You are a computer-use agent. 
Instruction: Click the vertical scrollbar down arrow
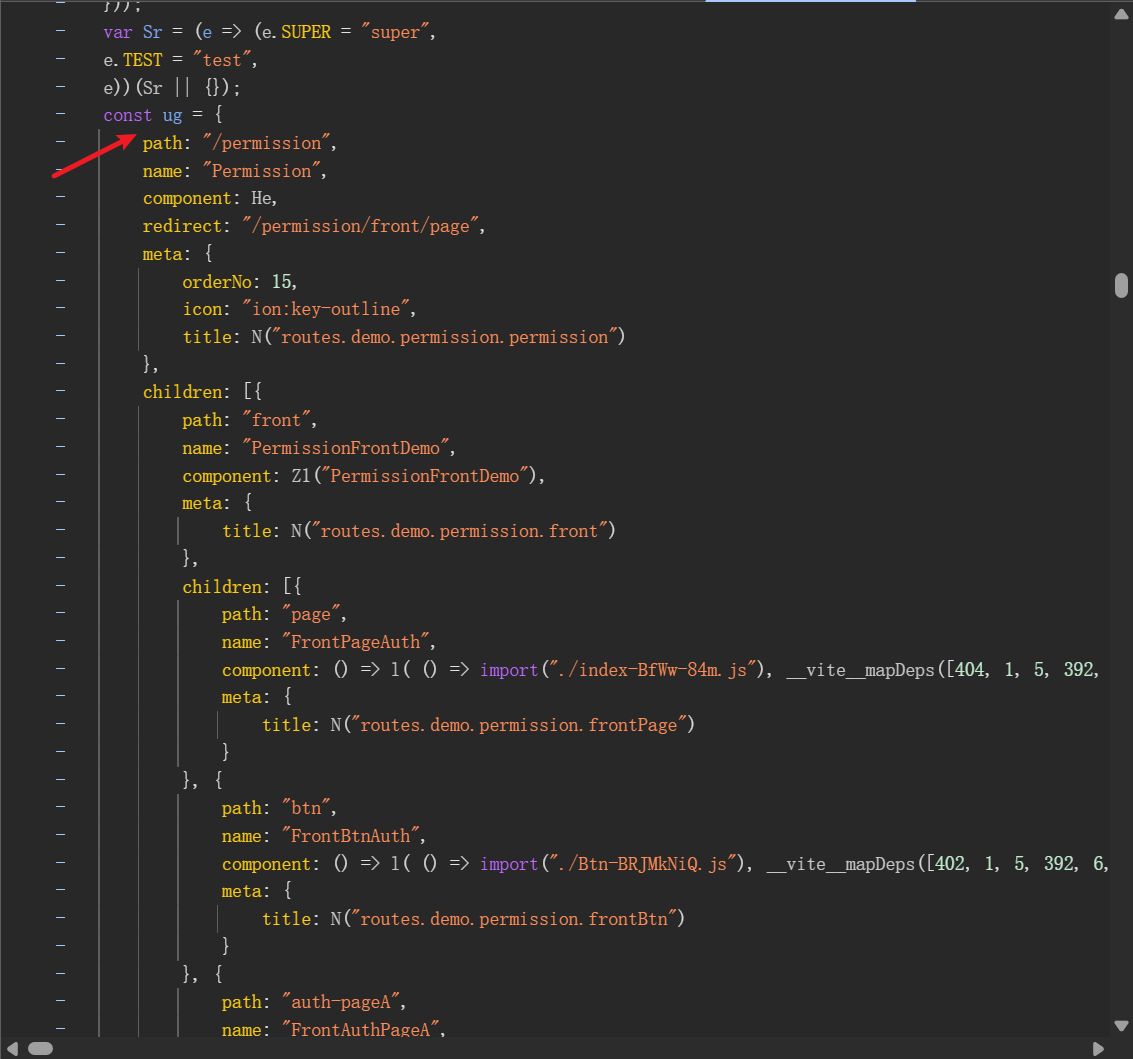[1121, 1023]
